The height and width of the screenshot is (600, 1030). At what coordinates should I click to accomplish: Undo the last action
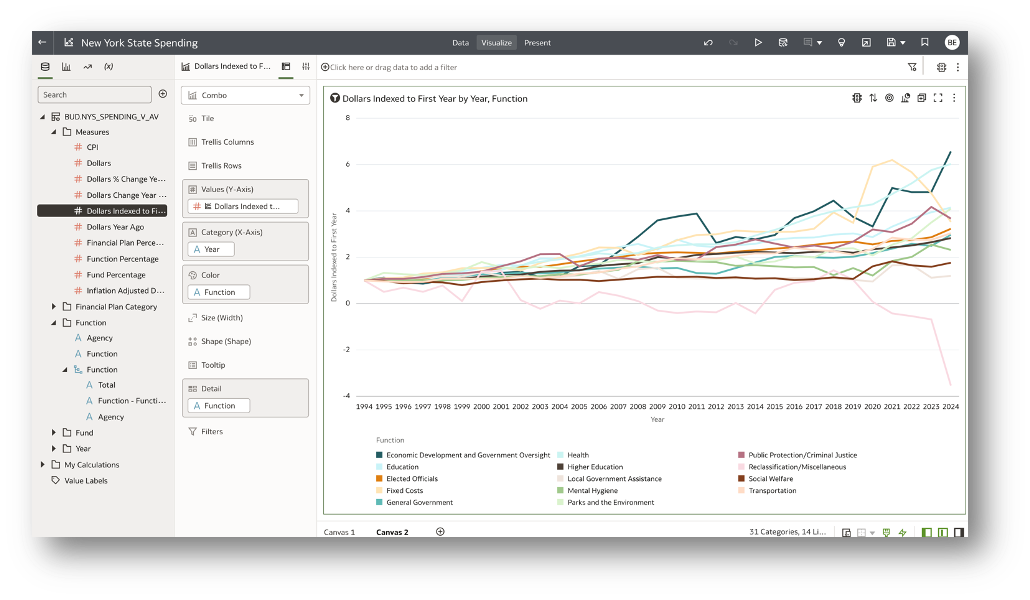[x=708, y=42]
